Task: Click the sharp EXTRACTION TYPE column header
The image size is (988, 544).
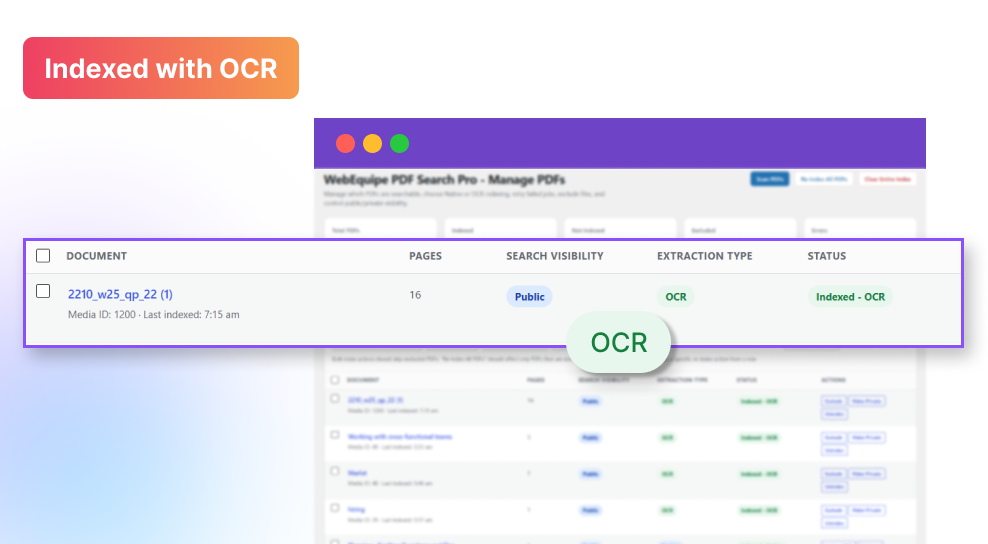Action: pyautogui.click(x=704, y=256)
